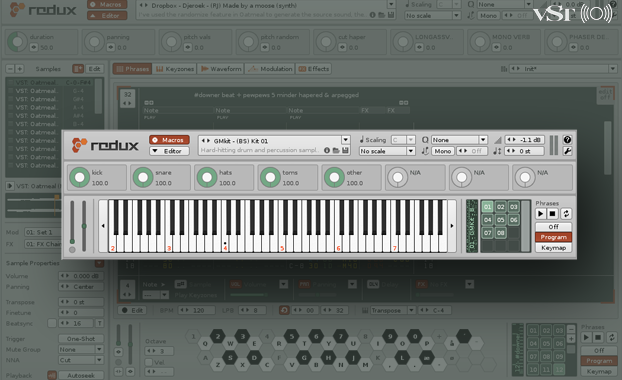Click Editor button in background window header
Screen dimensions: 622x380
107,15
